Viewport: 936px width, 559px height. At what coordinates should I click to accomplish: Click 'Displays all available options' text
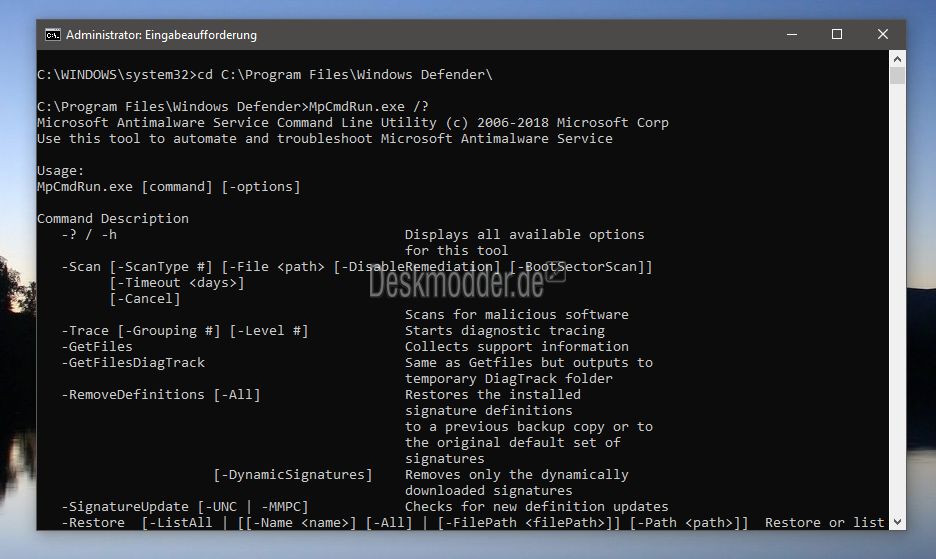(x=525, y=235)
